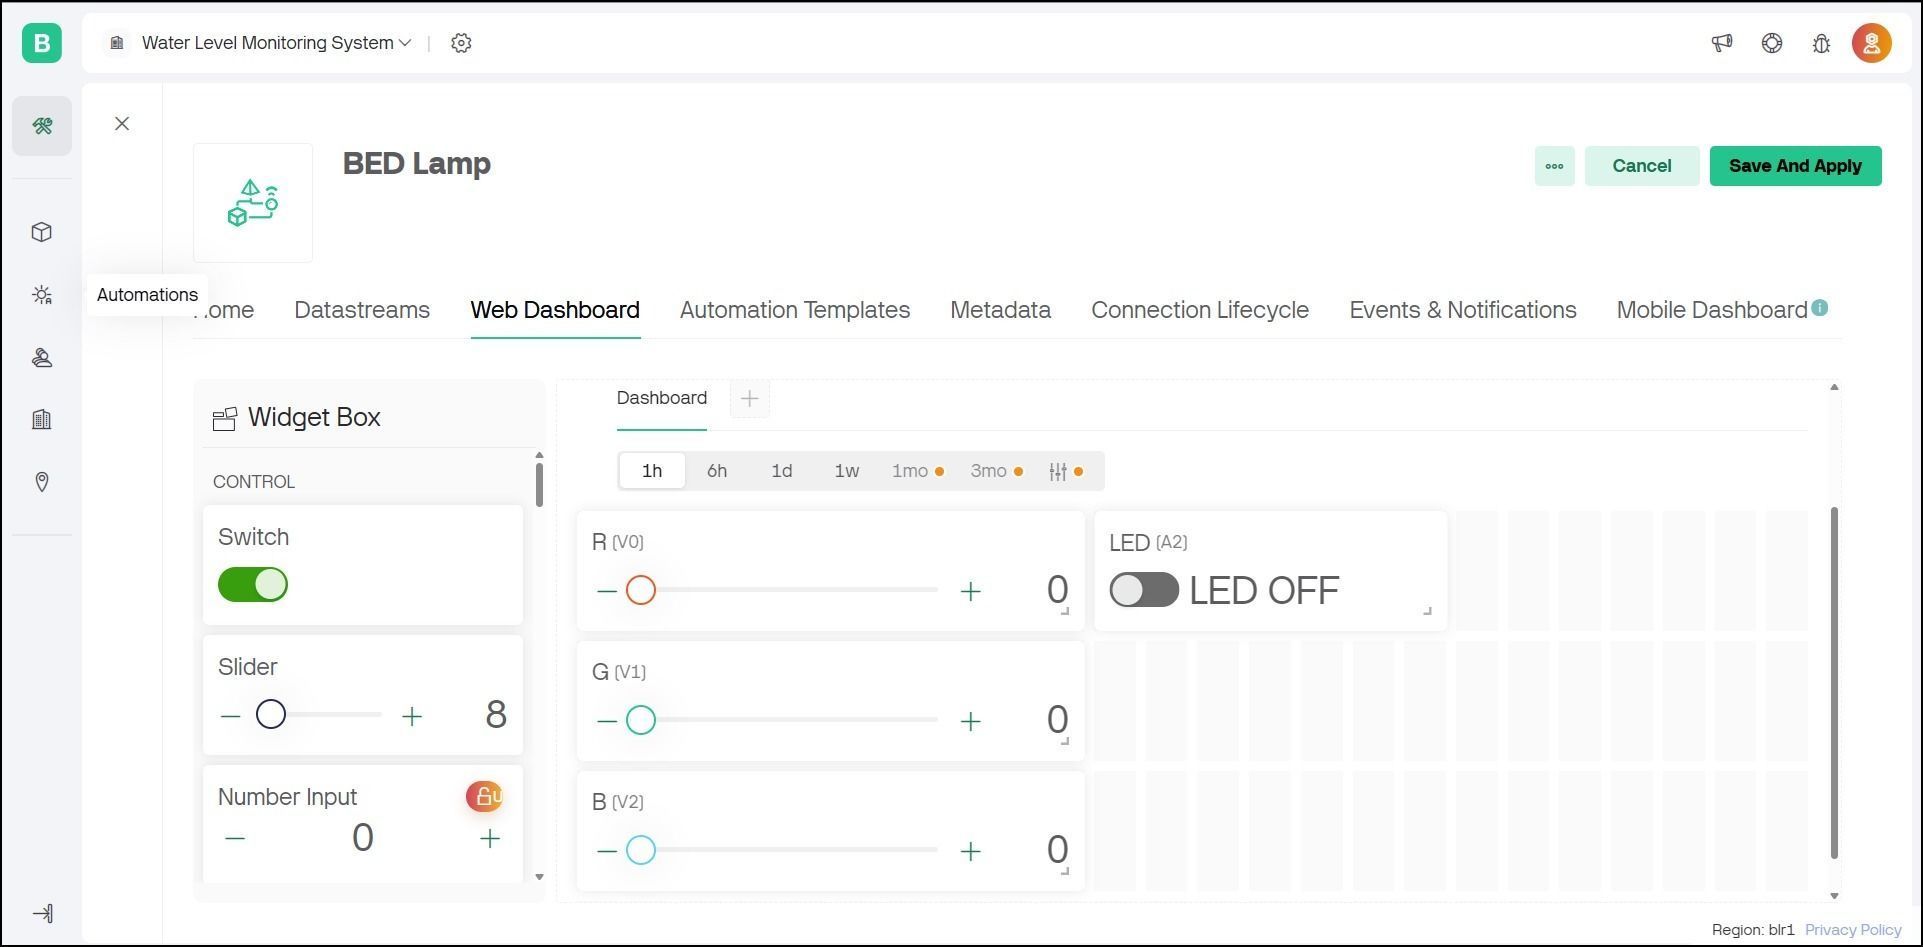Add a new dashboard tab with plus

point(749,399)
